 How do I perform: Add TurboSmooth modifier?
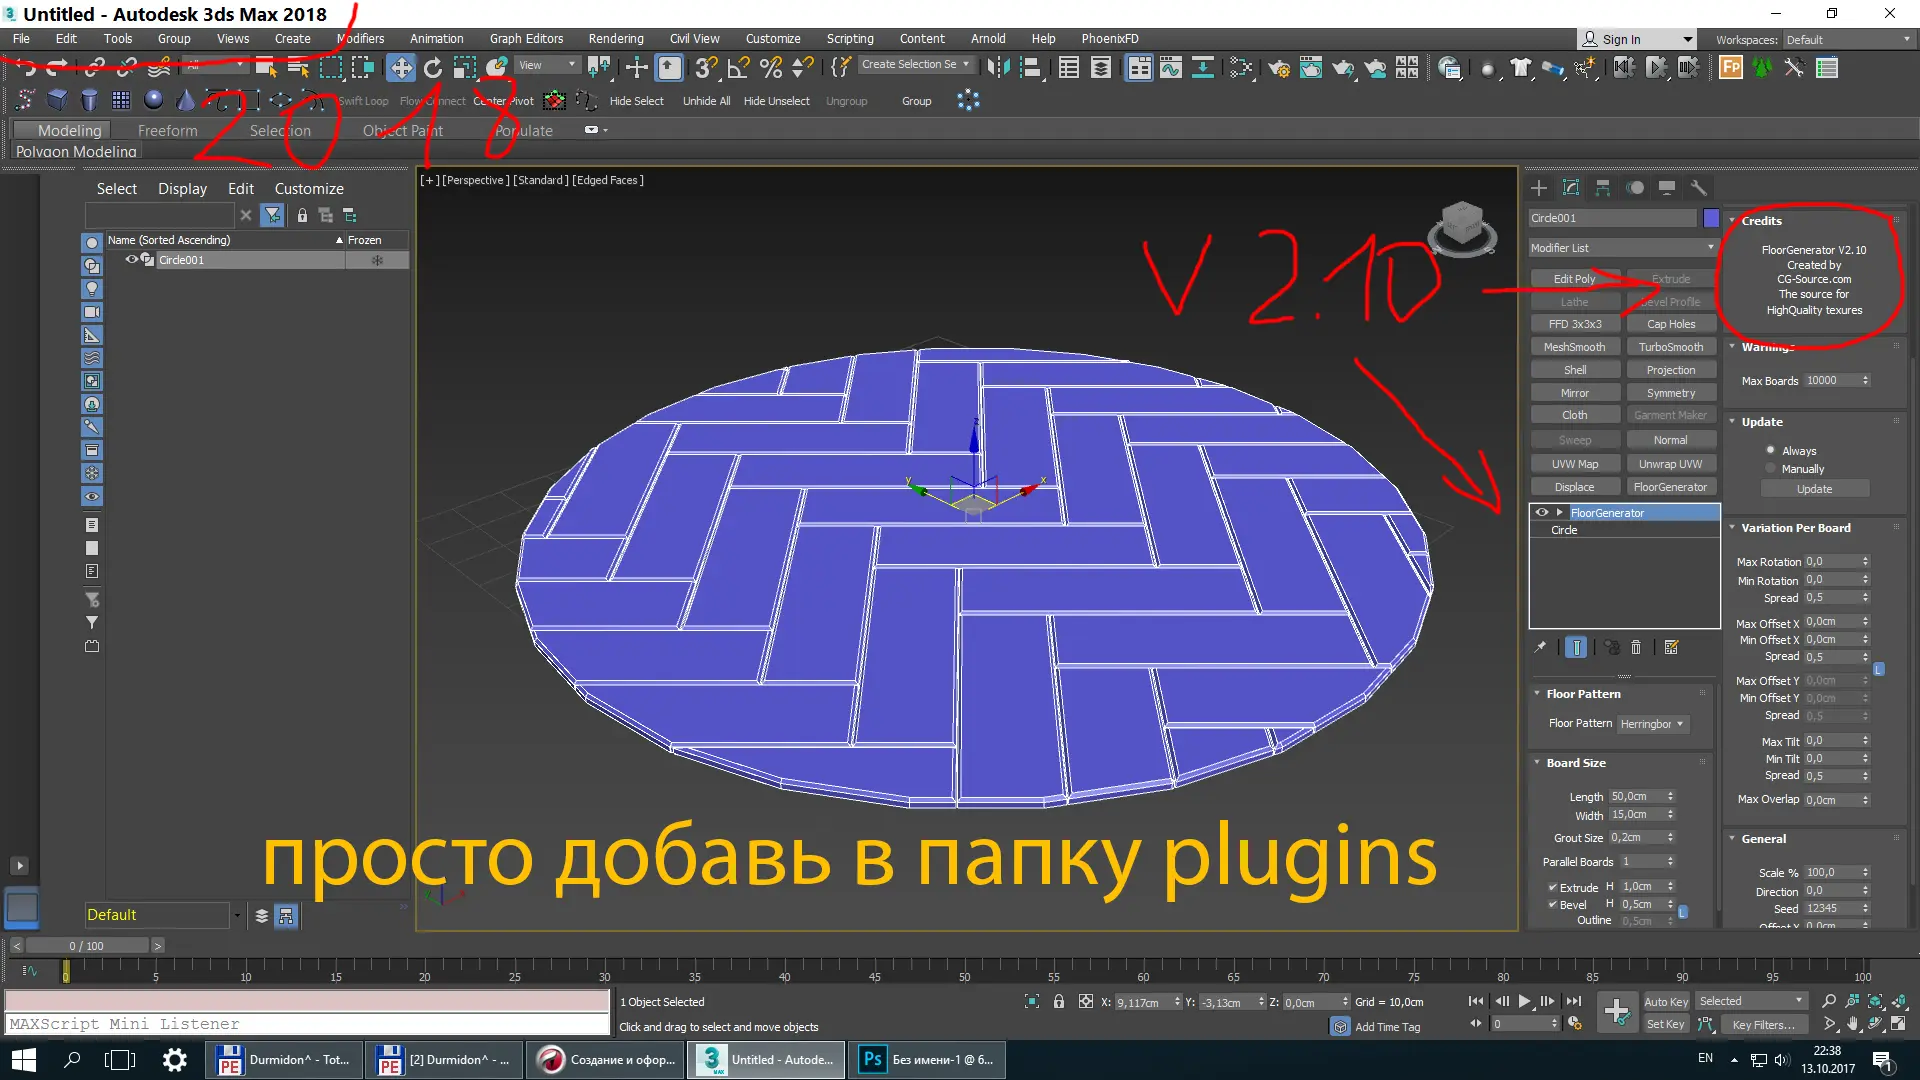(1670, 347)
